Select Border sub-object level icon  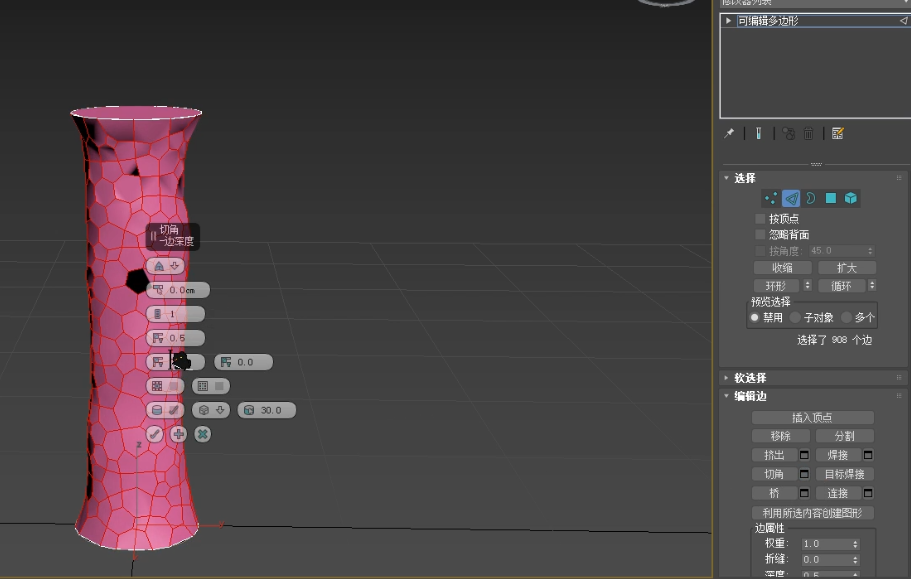tap(811, 199)
